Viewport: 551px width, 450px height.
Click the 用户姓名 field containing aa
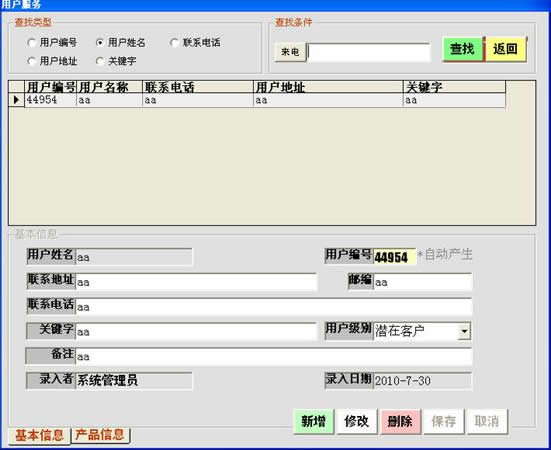tap(134, 257)
